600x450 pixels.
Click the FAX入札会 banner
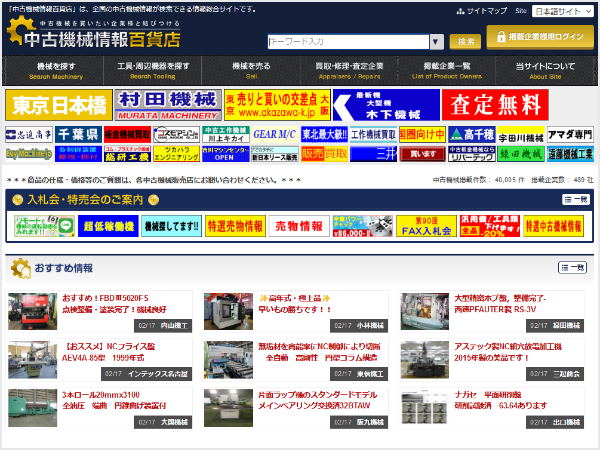point(426,226)
